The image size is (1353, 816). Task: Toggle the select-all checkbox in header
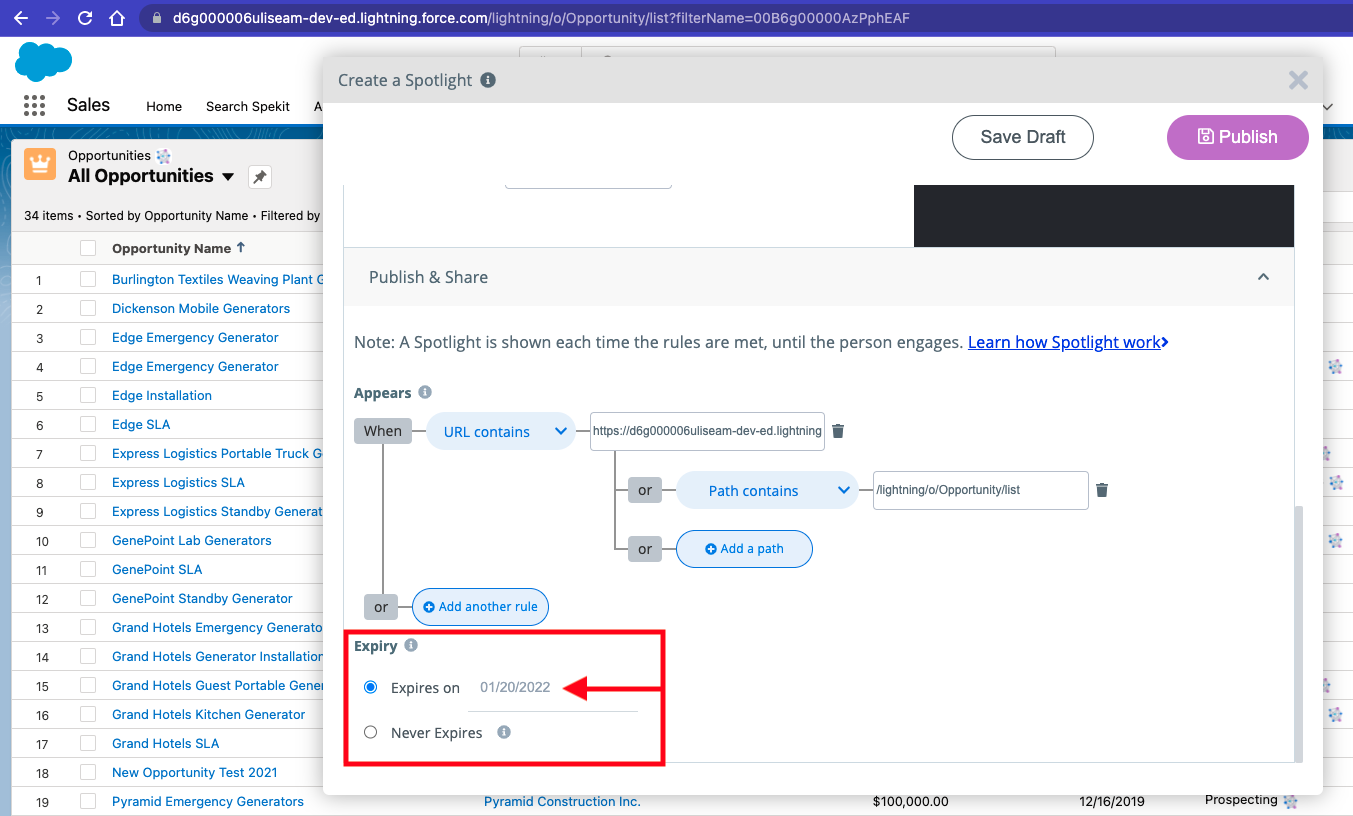(x=88, y=248)
